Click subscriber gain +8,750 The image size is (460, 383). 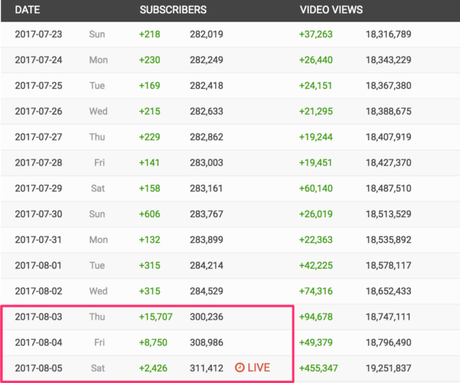click(153, 342)
